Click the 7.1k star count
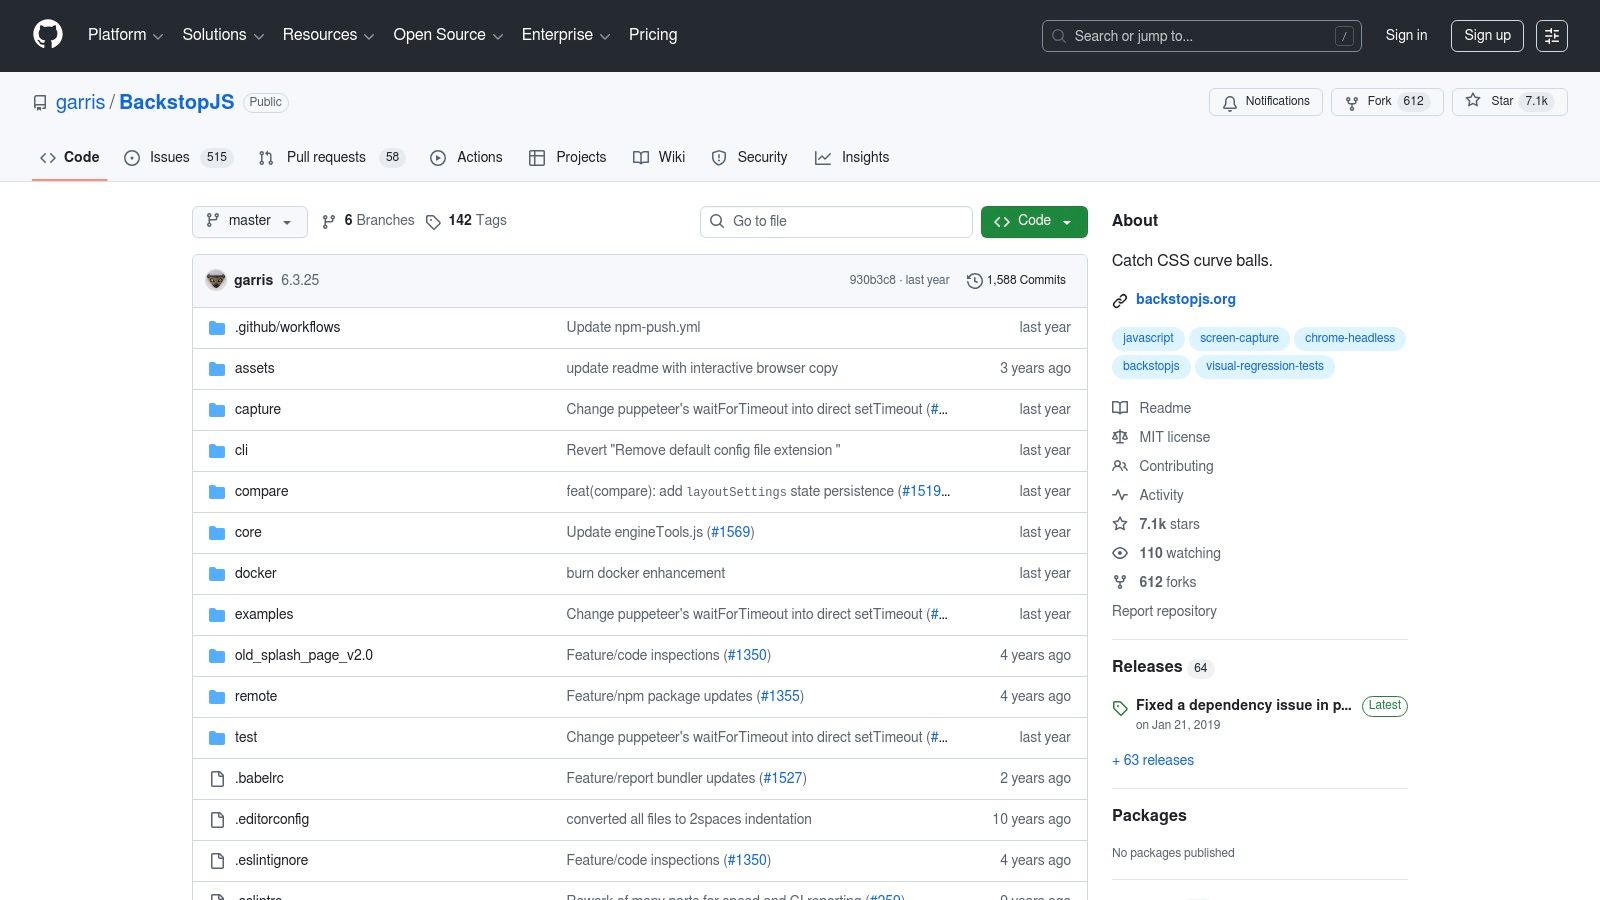 (1536, 101)
